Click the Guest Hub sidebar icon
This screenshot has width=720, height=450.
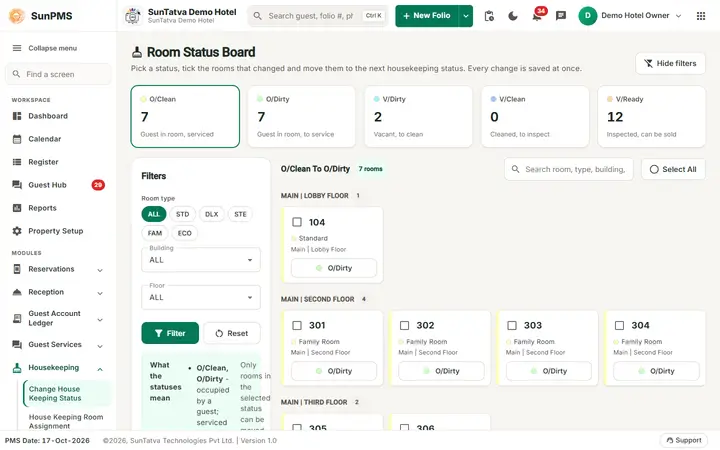(17, 185)
